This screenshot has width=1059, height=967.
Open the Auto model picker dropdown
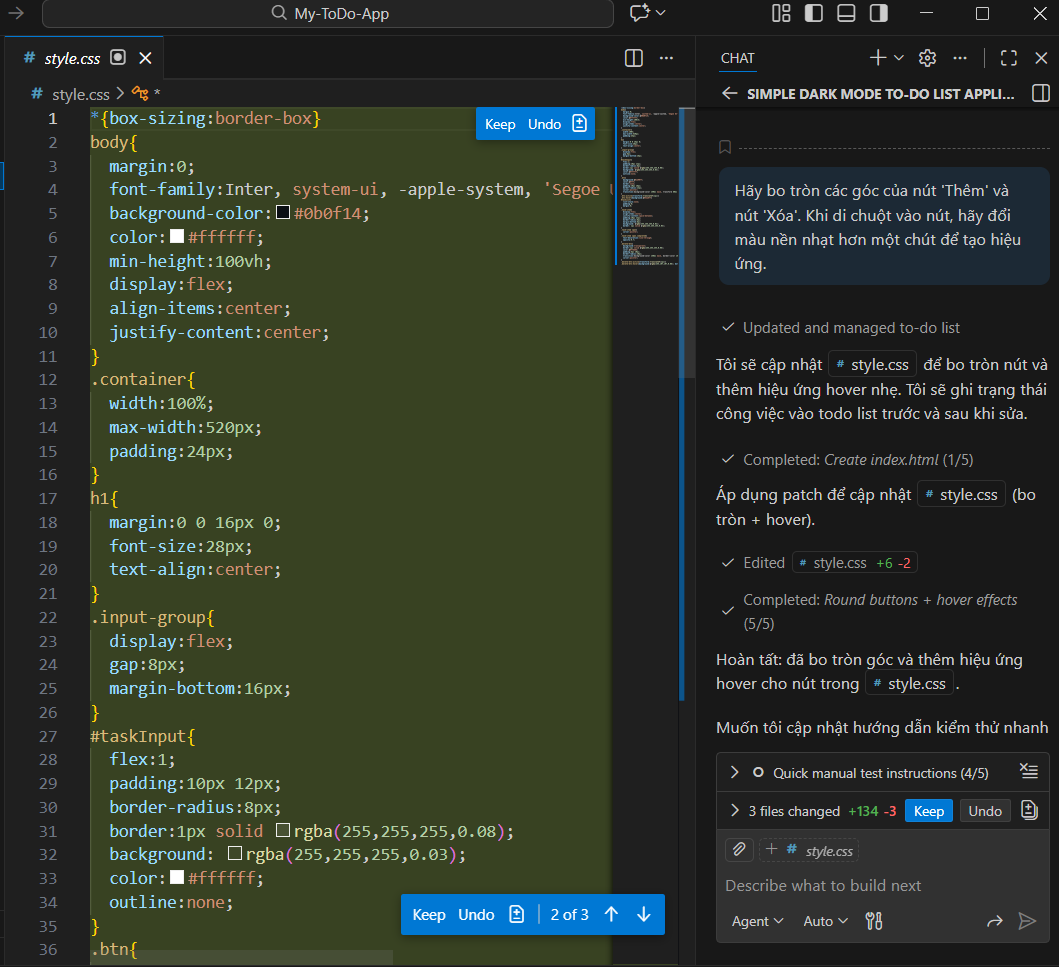pyautogui.click(x=824, y=920)
